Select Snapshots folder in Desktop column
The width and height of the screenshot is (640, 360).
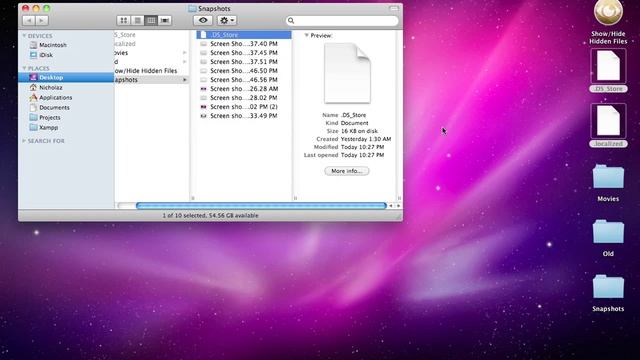point(152,80)
